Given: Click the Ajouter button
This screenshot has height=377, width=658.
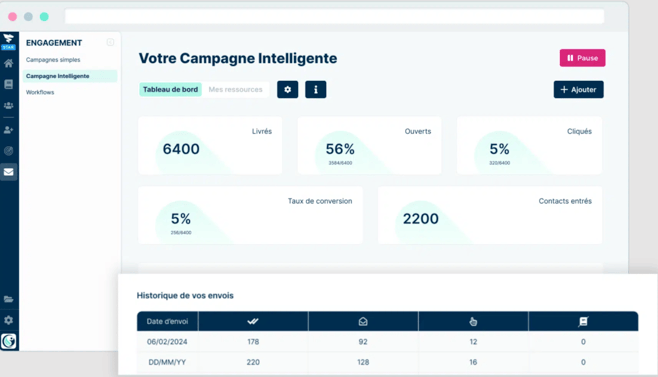Looking at the screenshot, I should tap(579, 89).
